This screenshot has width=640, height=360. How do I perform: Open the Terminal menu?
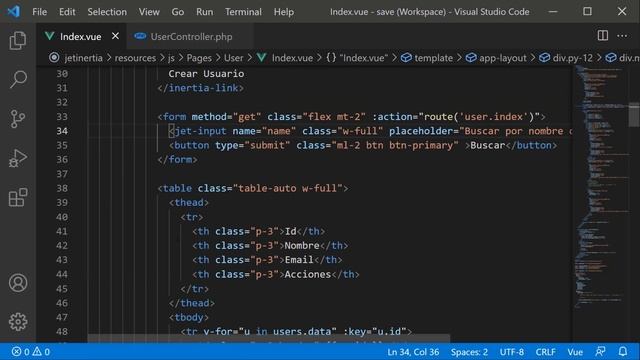point(243,12)
